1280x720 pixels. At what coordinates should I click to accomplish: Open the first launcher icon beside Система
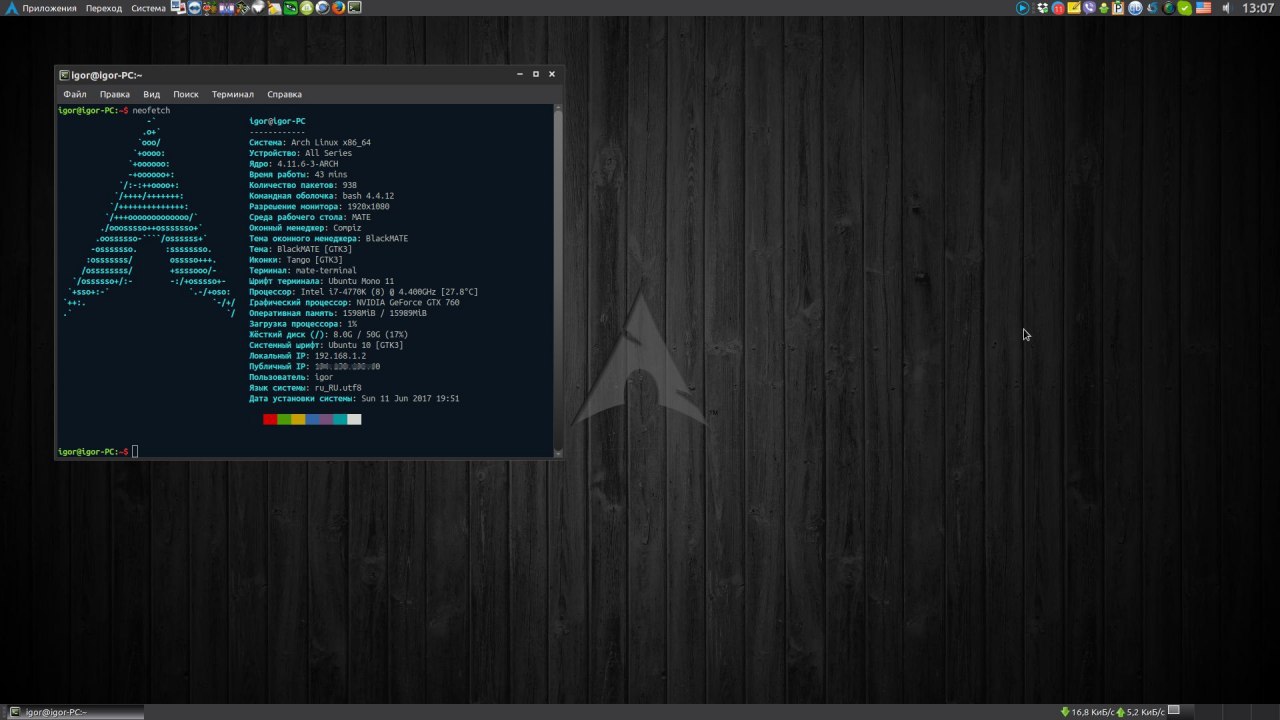point(178,8)
